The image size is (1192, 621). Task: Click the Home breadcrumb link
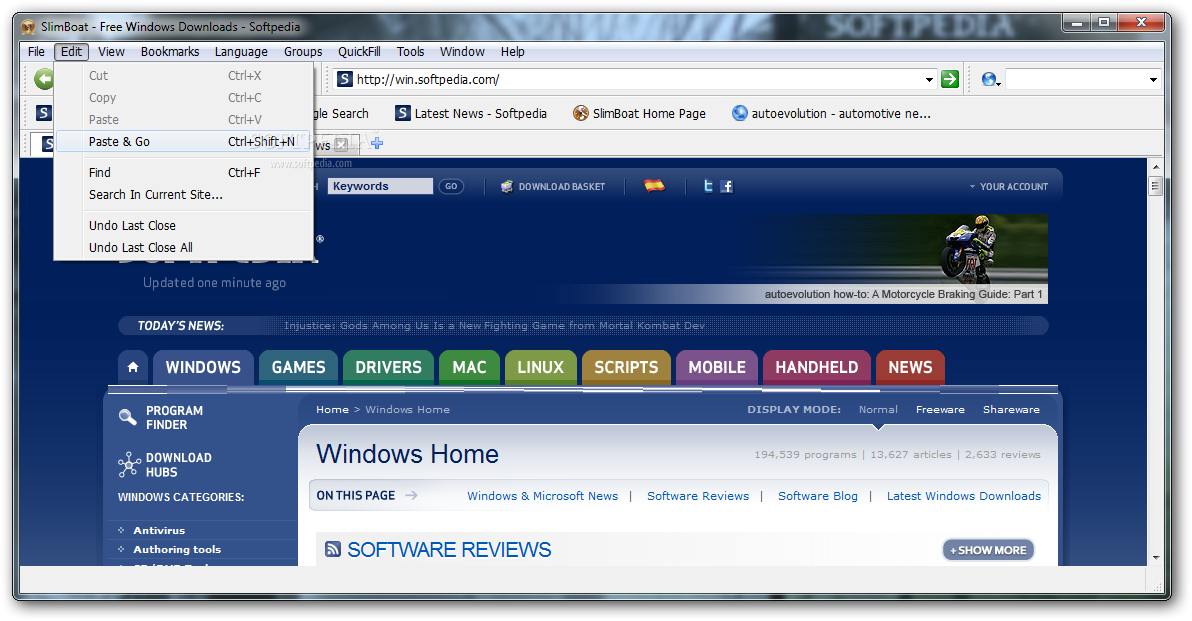point(332,409)
